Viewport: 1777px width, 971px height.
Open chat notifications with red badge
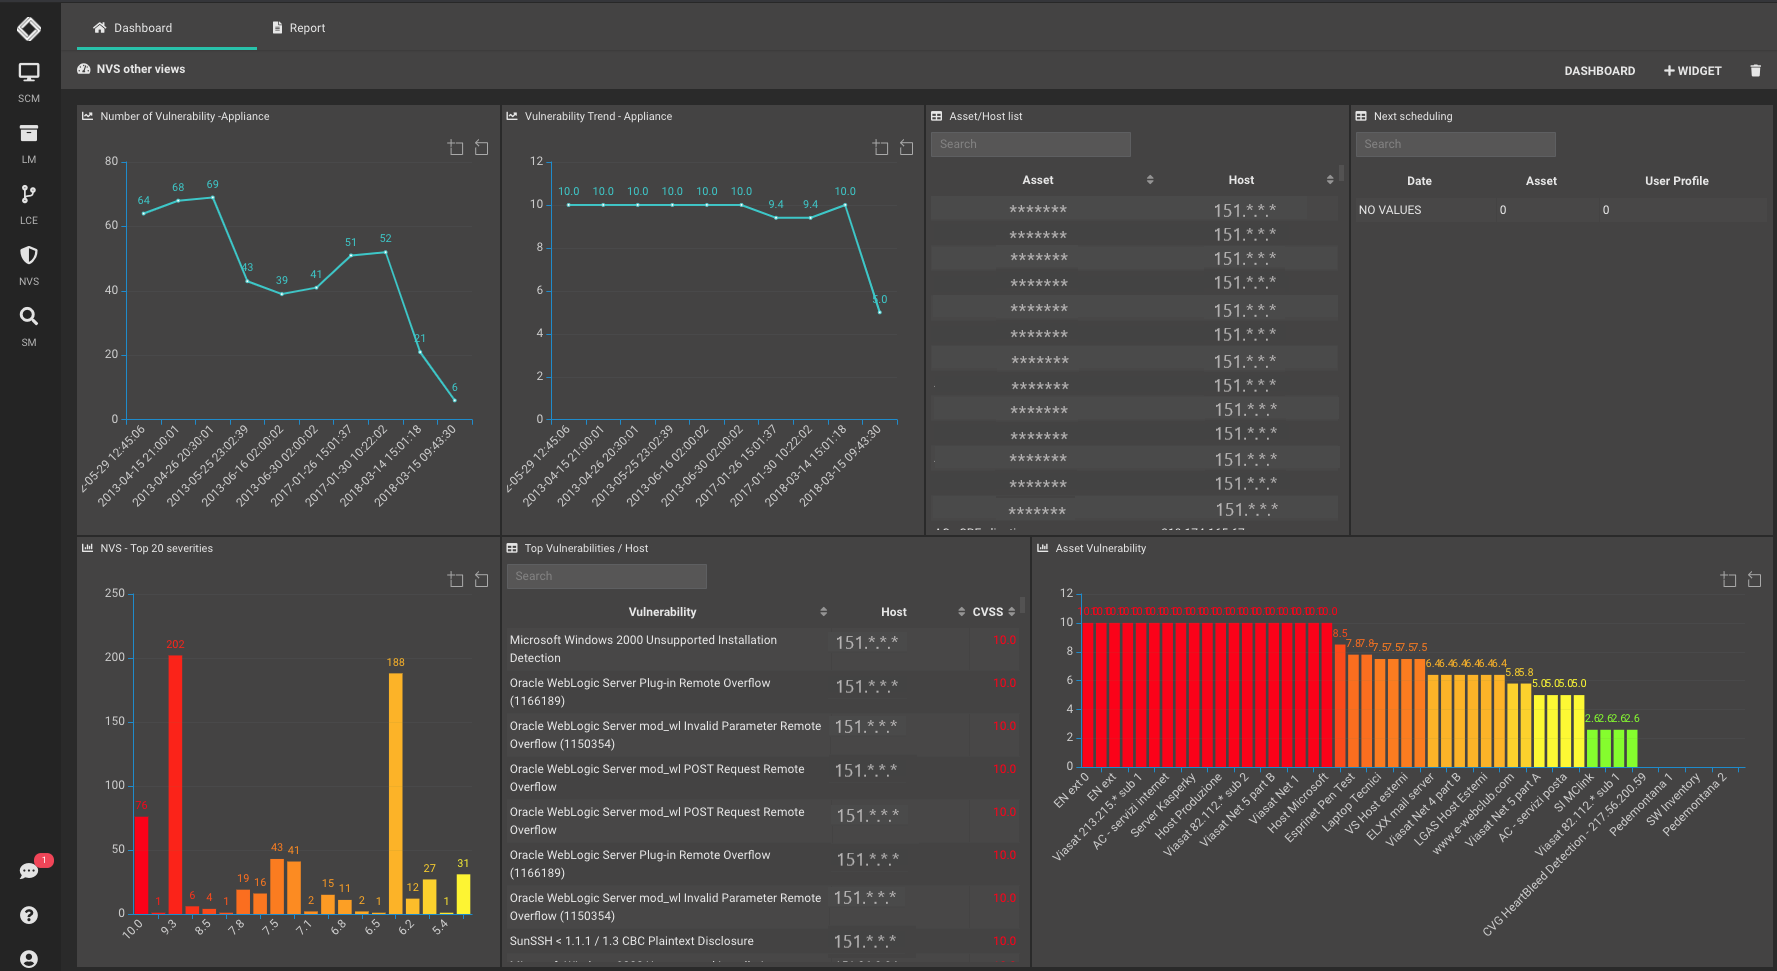(29, 871)
